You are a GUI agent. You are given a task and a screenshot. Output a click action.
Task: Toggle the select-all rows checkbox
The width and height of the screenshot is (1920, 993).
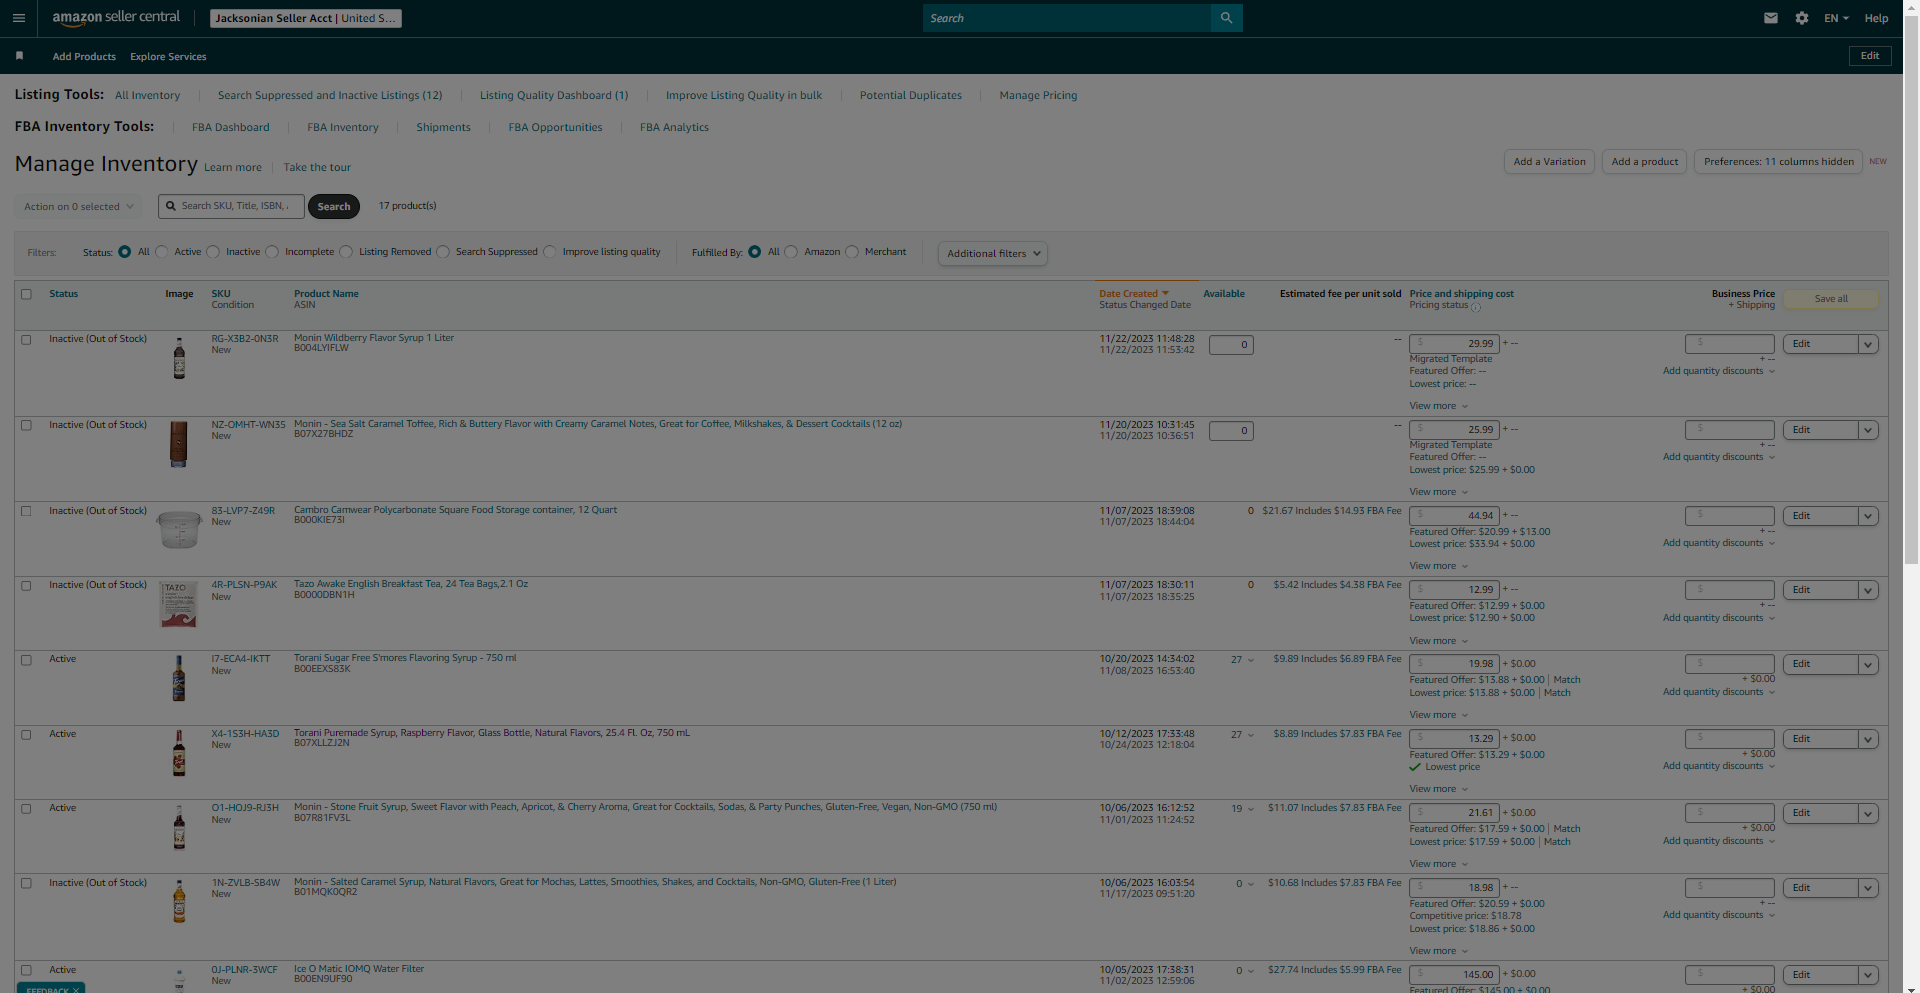pyautogui.click(x=27, y=294)
